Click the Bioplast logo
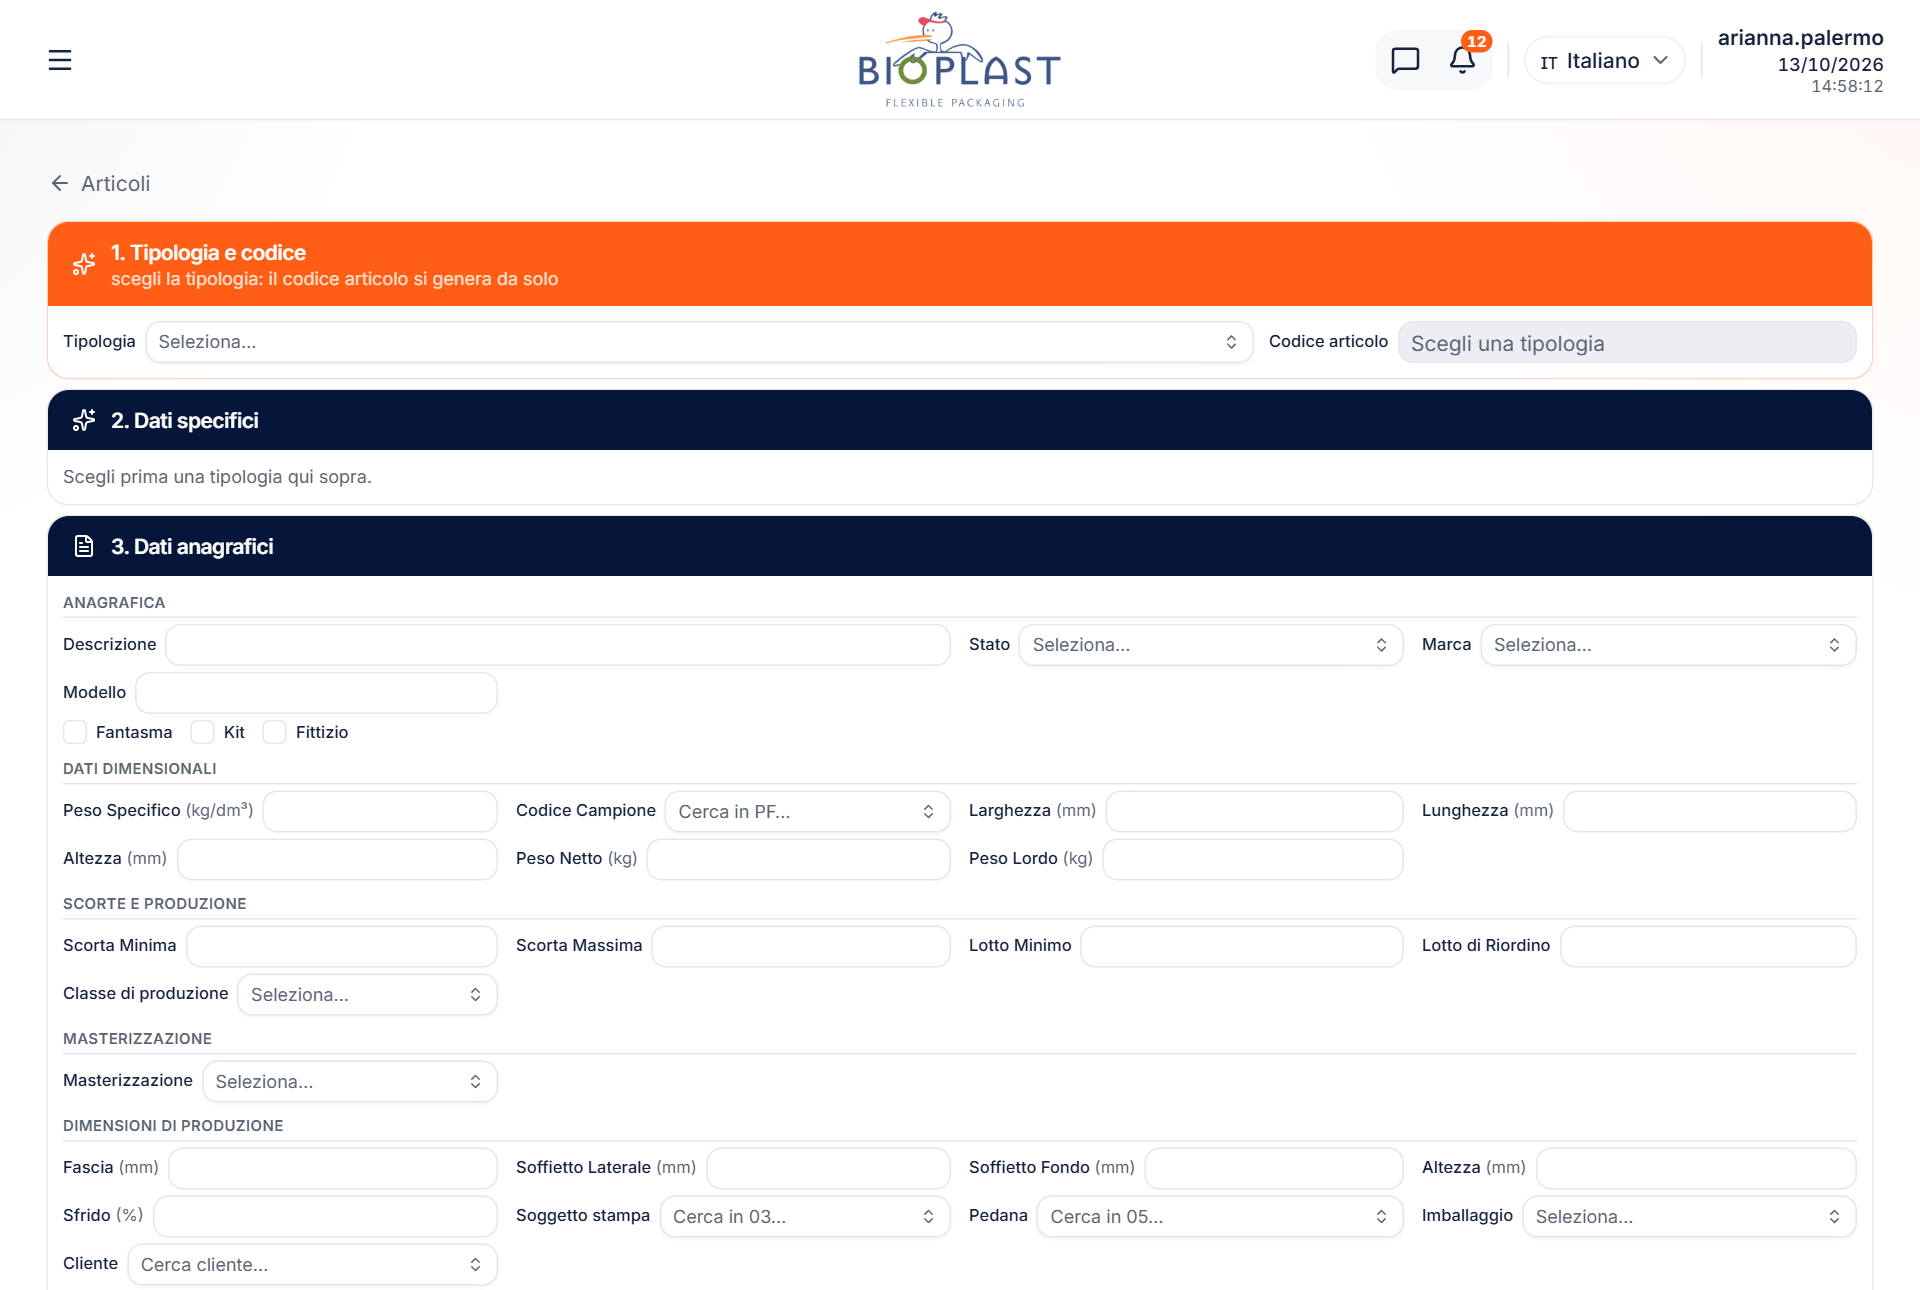This screenshot has width=1920, height=1290. (959, 60)
